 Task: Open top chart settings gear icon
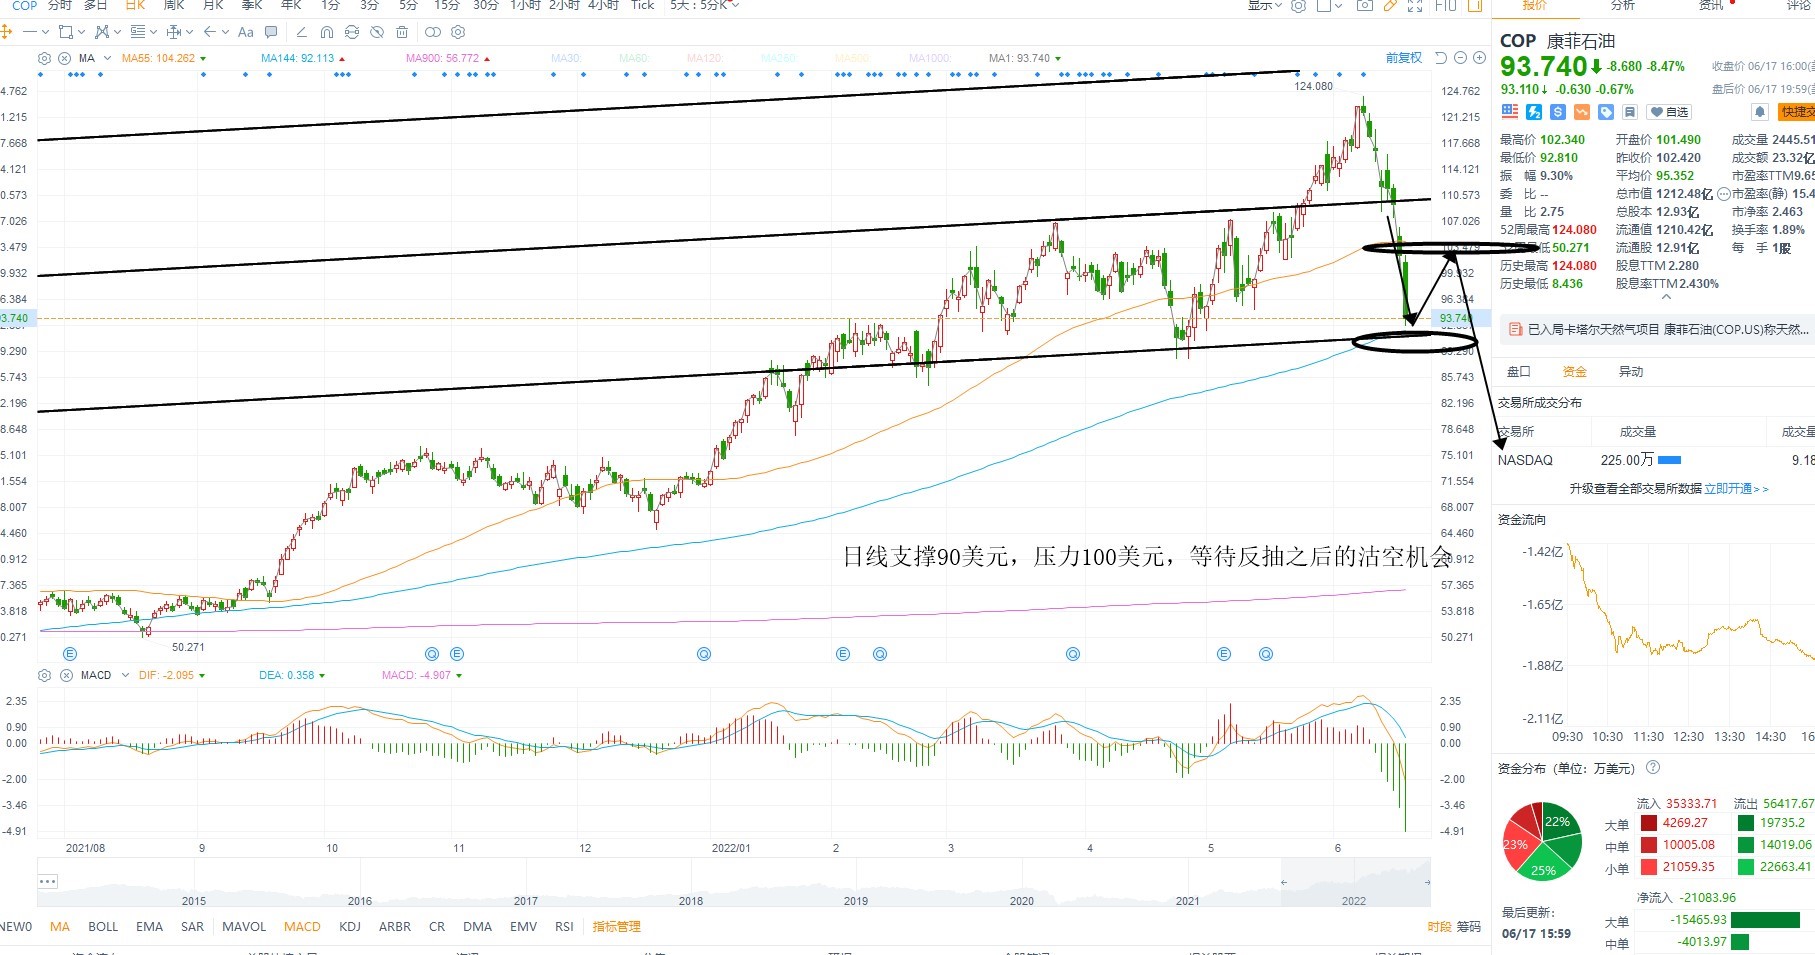pos(1299,5)
